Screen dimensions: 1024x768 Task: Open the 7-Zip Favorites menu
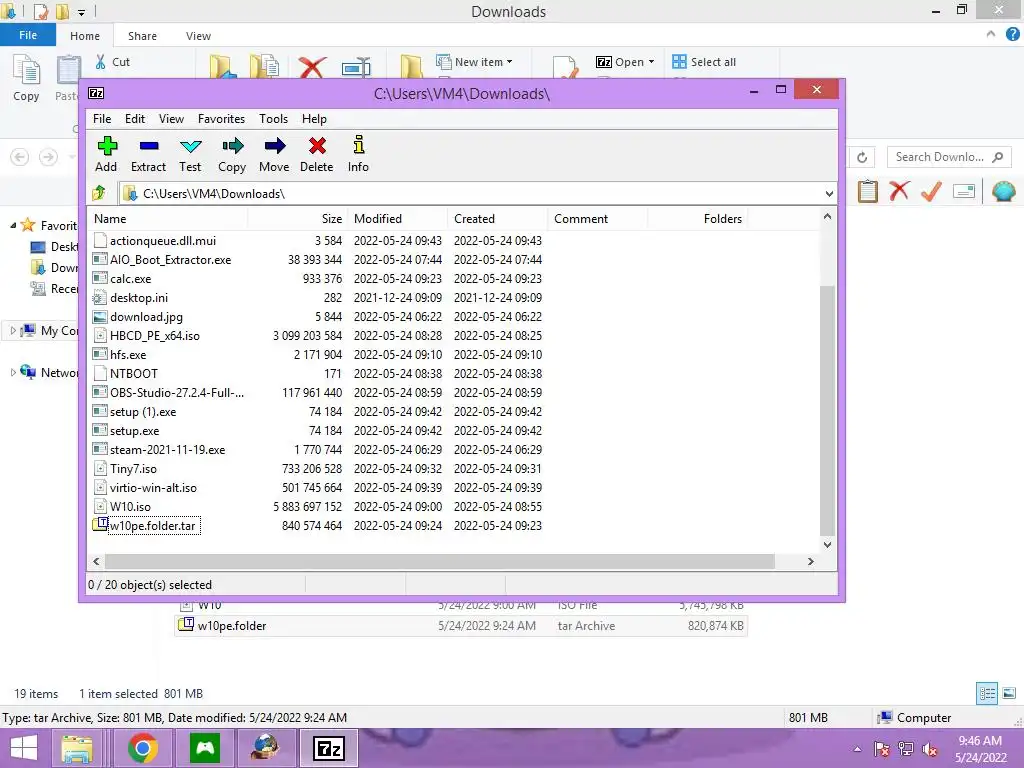coord(221,119)
